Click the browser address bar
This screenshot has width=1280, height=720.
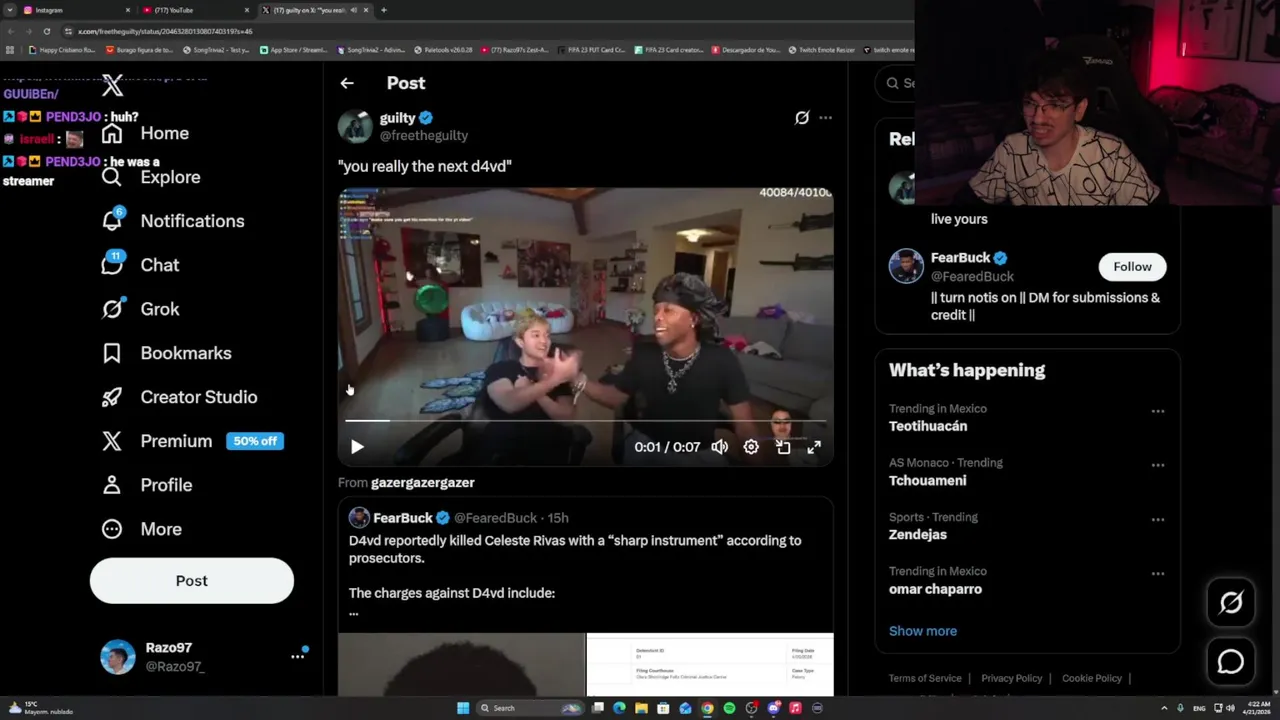[x=480, y=31]
